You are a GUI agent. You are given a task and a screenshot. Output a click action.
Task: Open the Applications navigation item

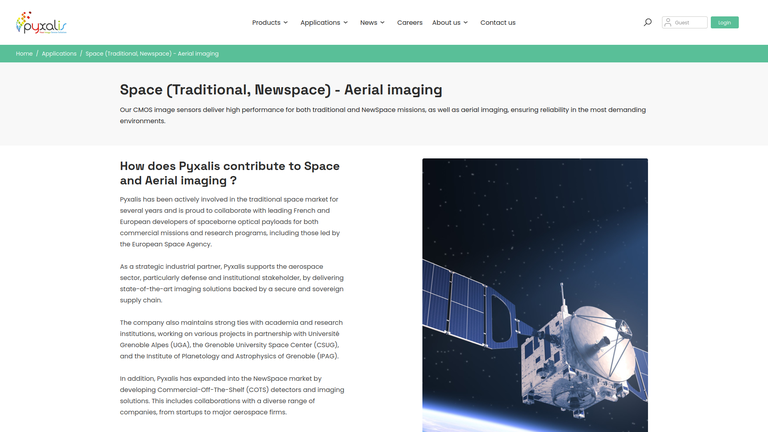(x=320, y=23)
